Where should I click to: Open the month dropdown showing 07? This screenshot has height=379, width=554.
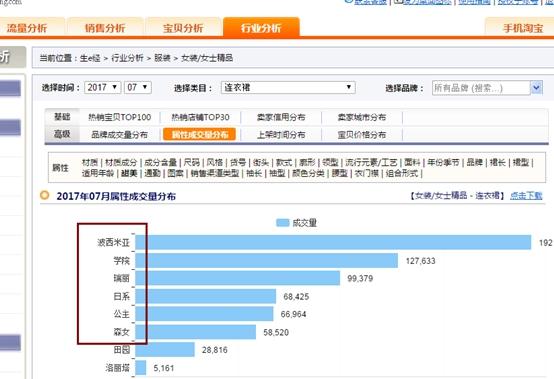[x=138, y=87]
